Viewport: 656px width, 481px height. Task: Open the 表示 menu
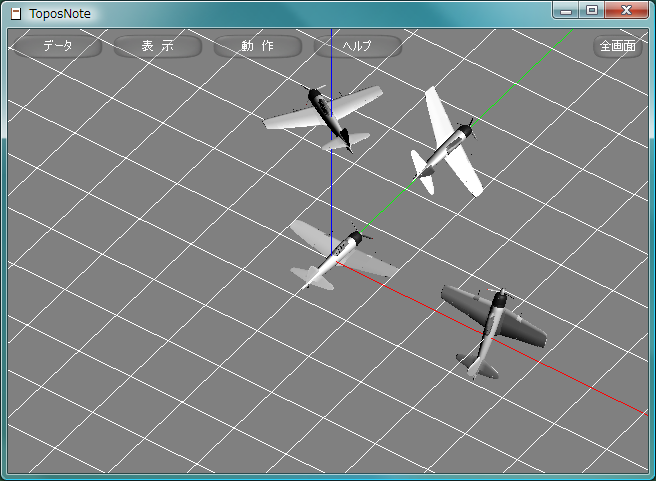click(158, 46)
